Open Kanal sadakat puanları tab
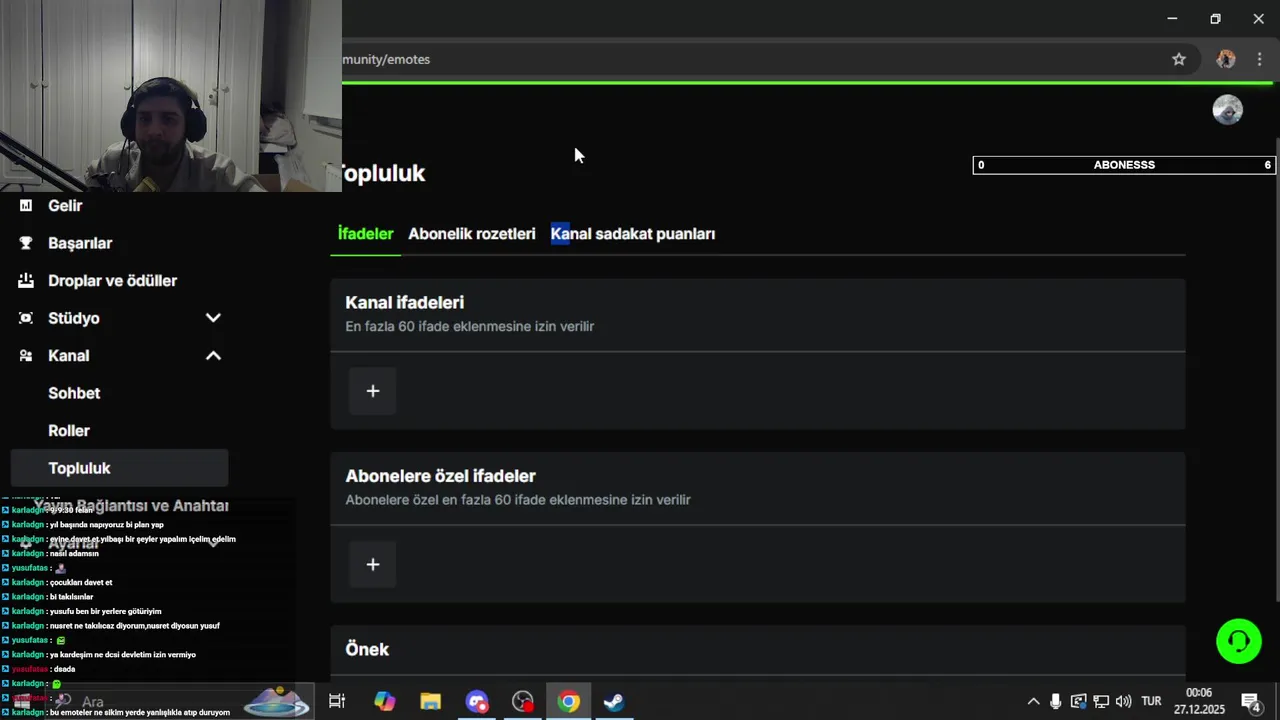Image resolution: width=1280 pixels, height=720 pixels. coord(633,234)
